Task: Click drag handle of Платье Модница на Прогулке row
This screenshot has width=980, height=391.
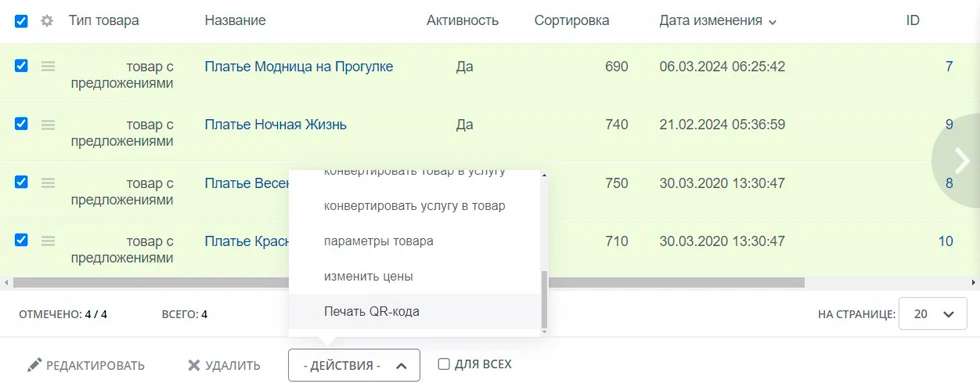Action: click(x=48, y=66)
